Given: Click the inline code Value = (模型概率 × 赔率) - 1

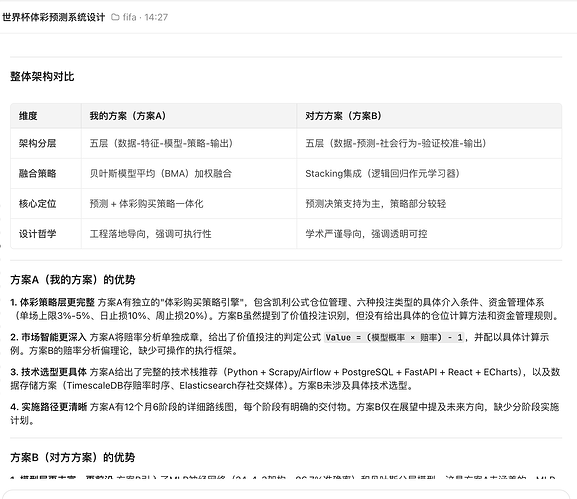Looking at the screenshot, I should tap(394, 337).
